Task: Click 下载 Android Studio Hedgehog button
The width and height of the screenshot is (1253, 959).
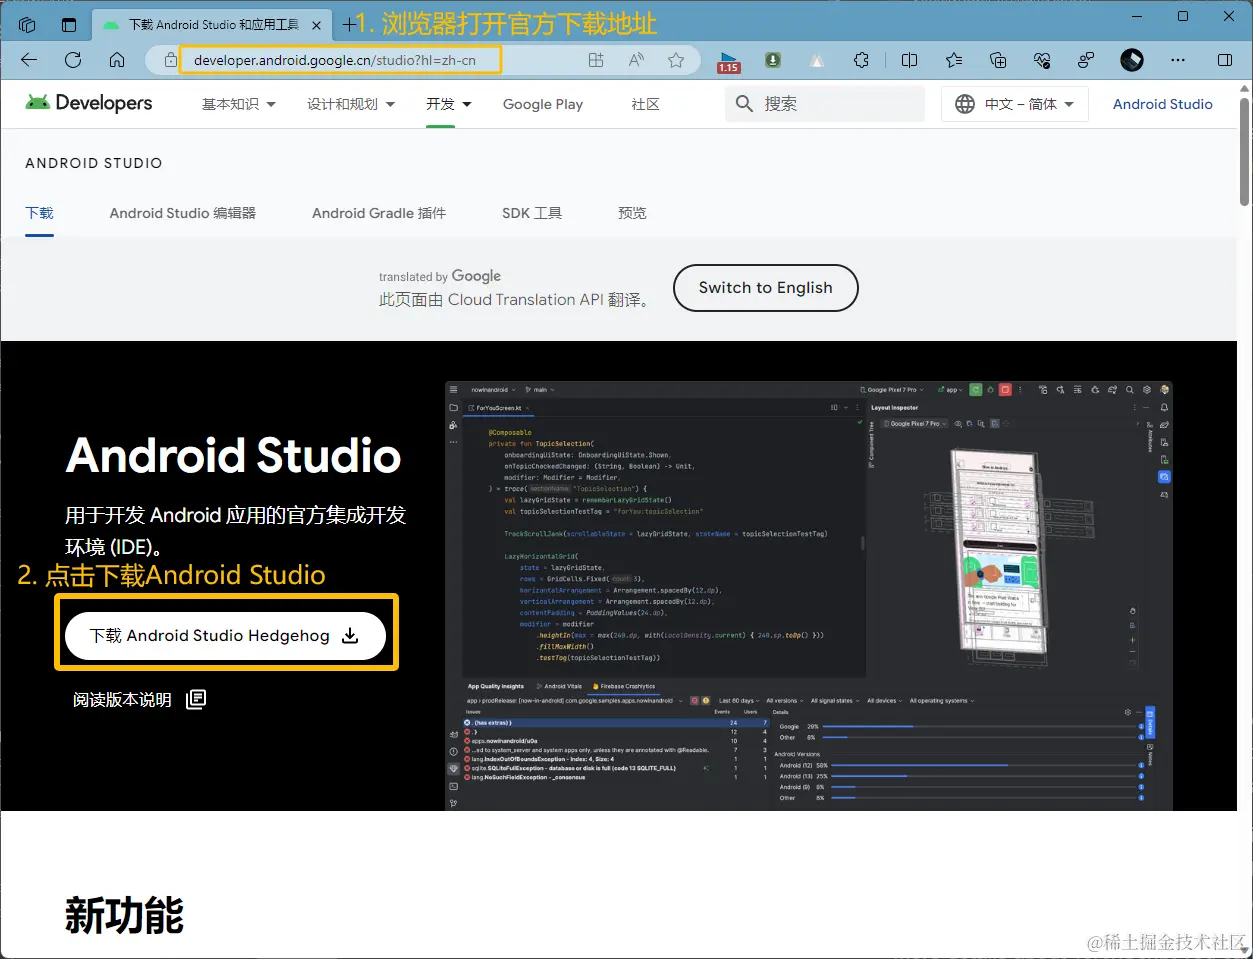Action: tap(225, 636)
